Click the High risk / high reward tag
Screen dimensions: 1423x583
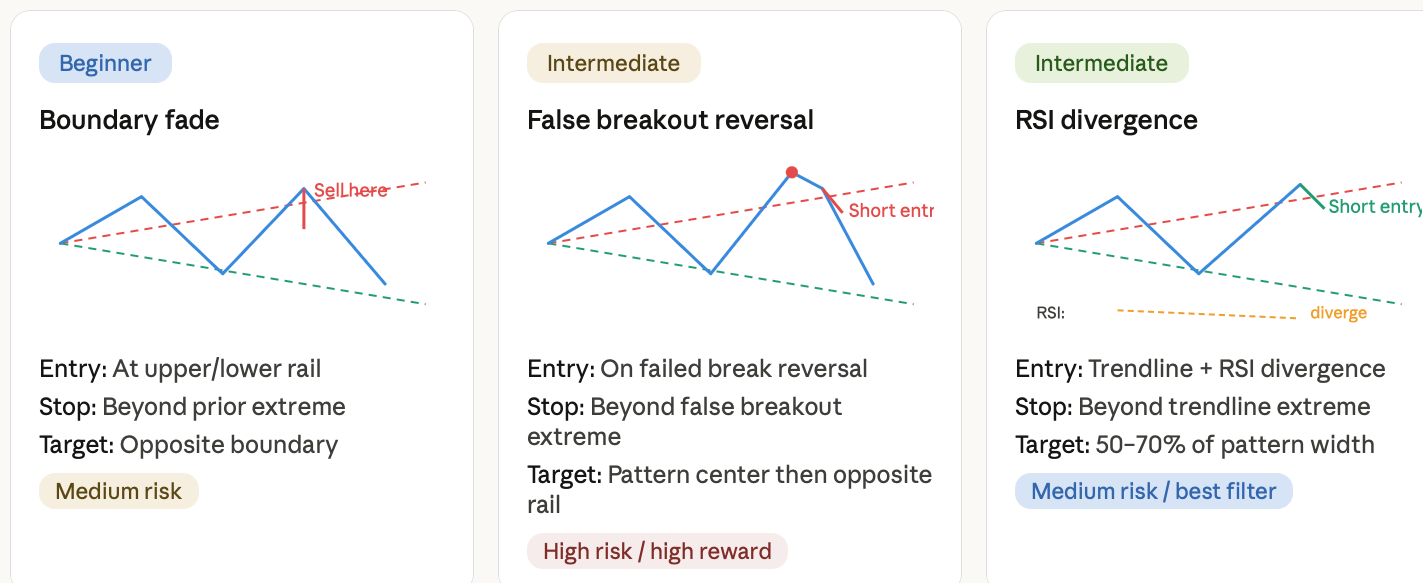tap(657, 551)
